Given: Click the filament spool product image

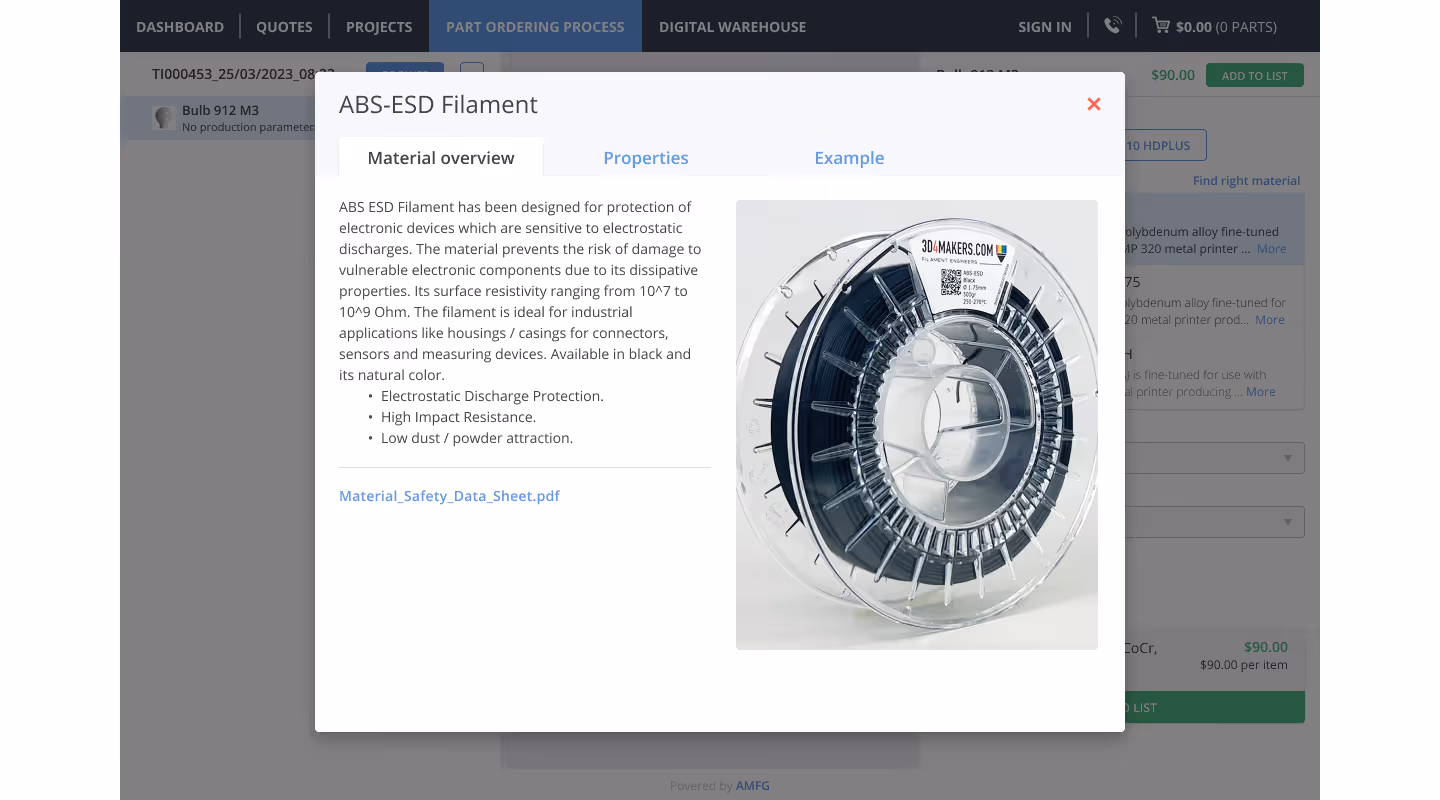Looking at the screenshot, I should 917,425.
